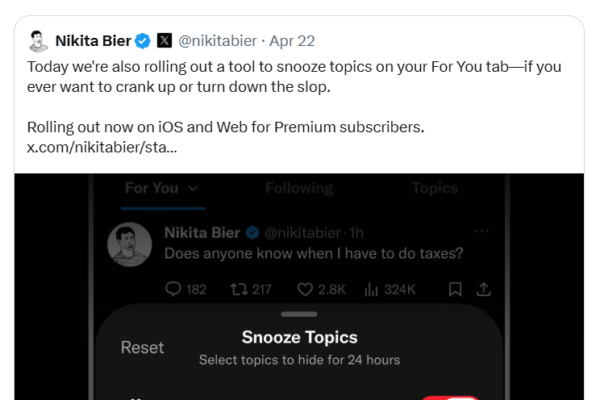The height and width of the screenshot is (400, 600).
Task: Switch to the Topics tab
Action: pos(435,188)
